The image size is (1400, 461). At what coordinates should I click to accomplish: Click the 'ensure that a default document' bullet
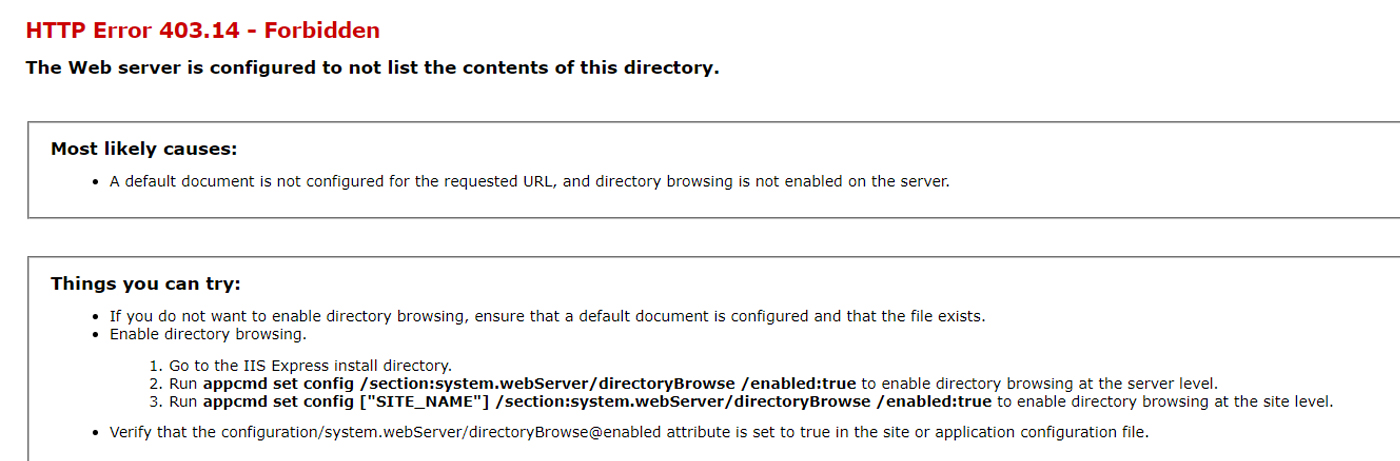[547, 316]
